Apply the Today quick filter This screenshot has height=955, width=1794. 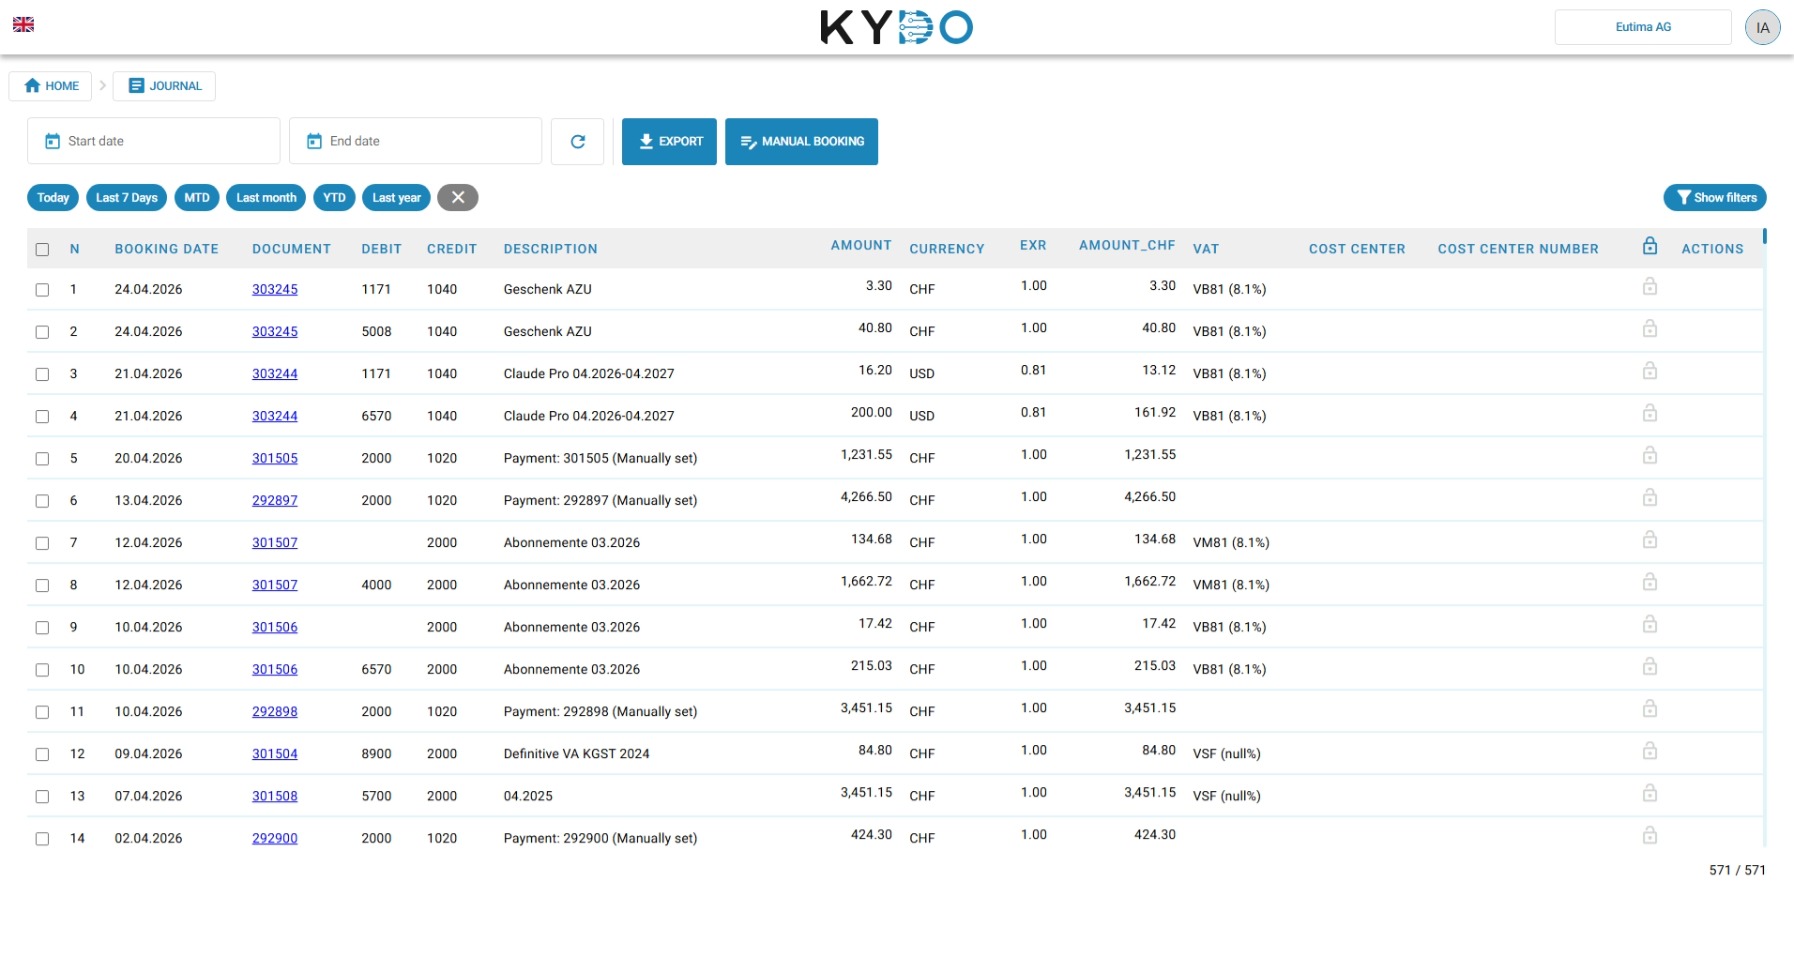click(x=53, y=197)
